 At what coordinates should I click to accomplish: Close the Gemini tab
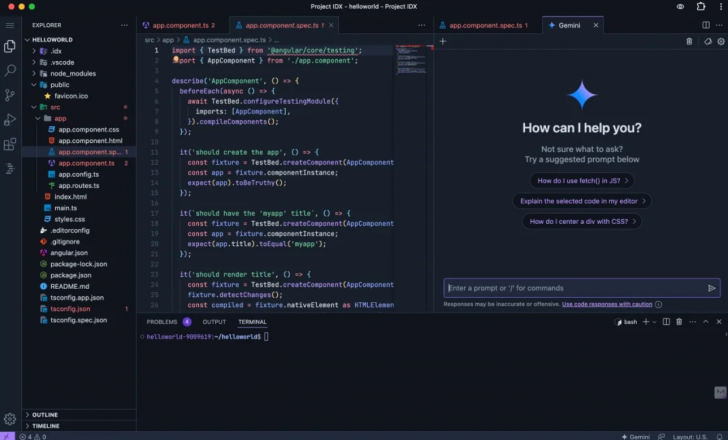(x=596, y=25)
